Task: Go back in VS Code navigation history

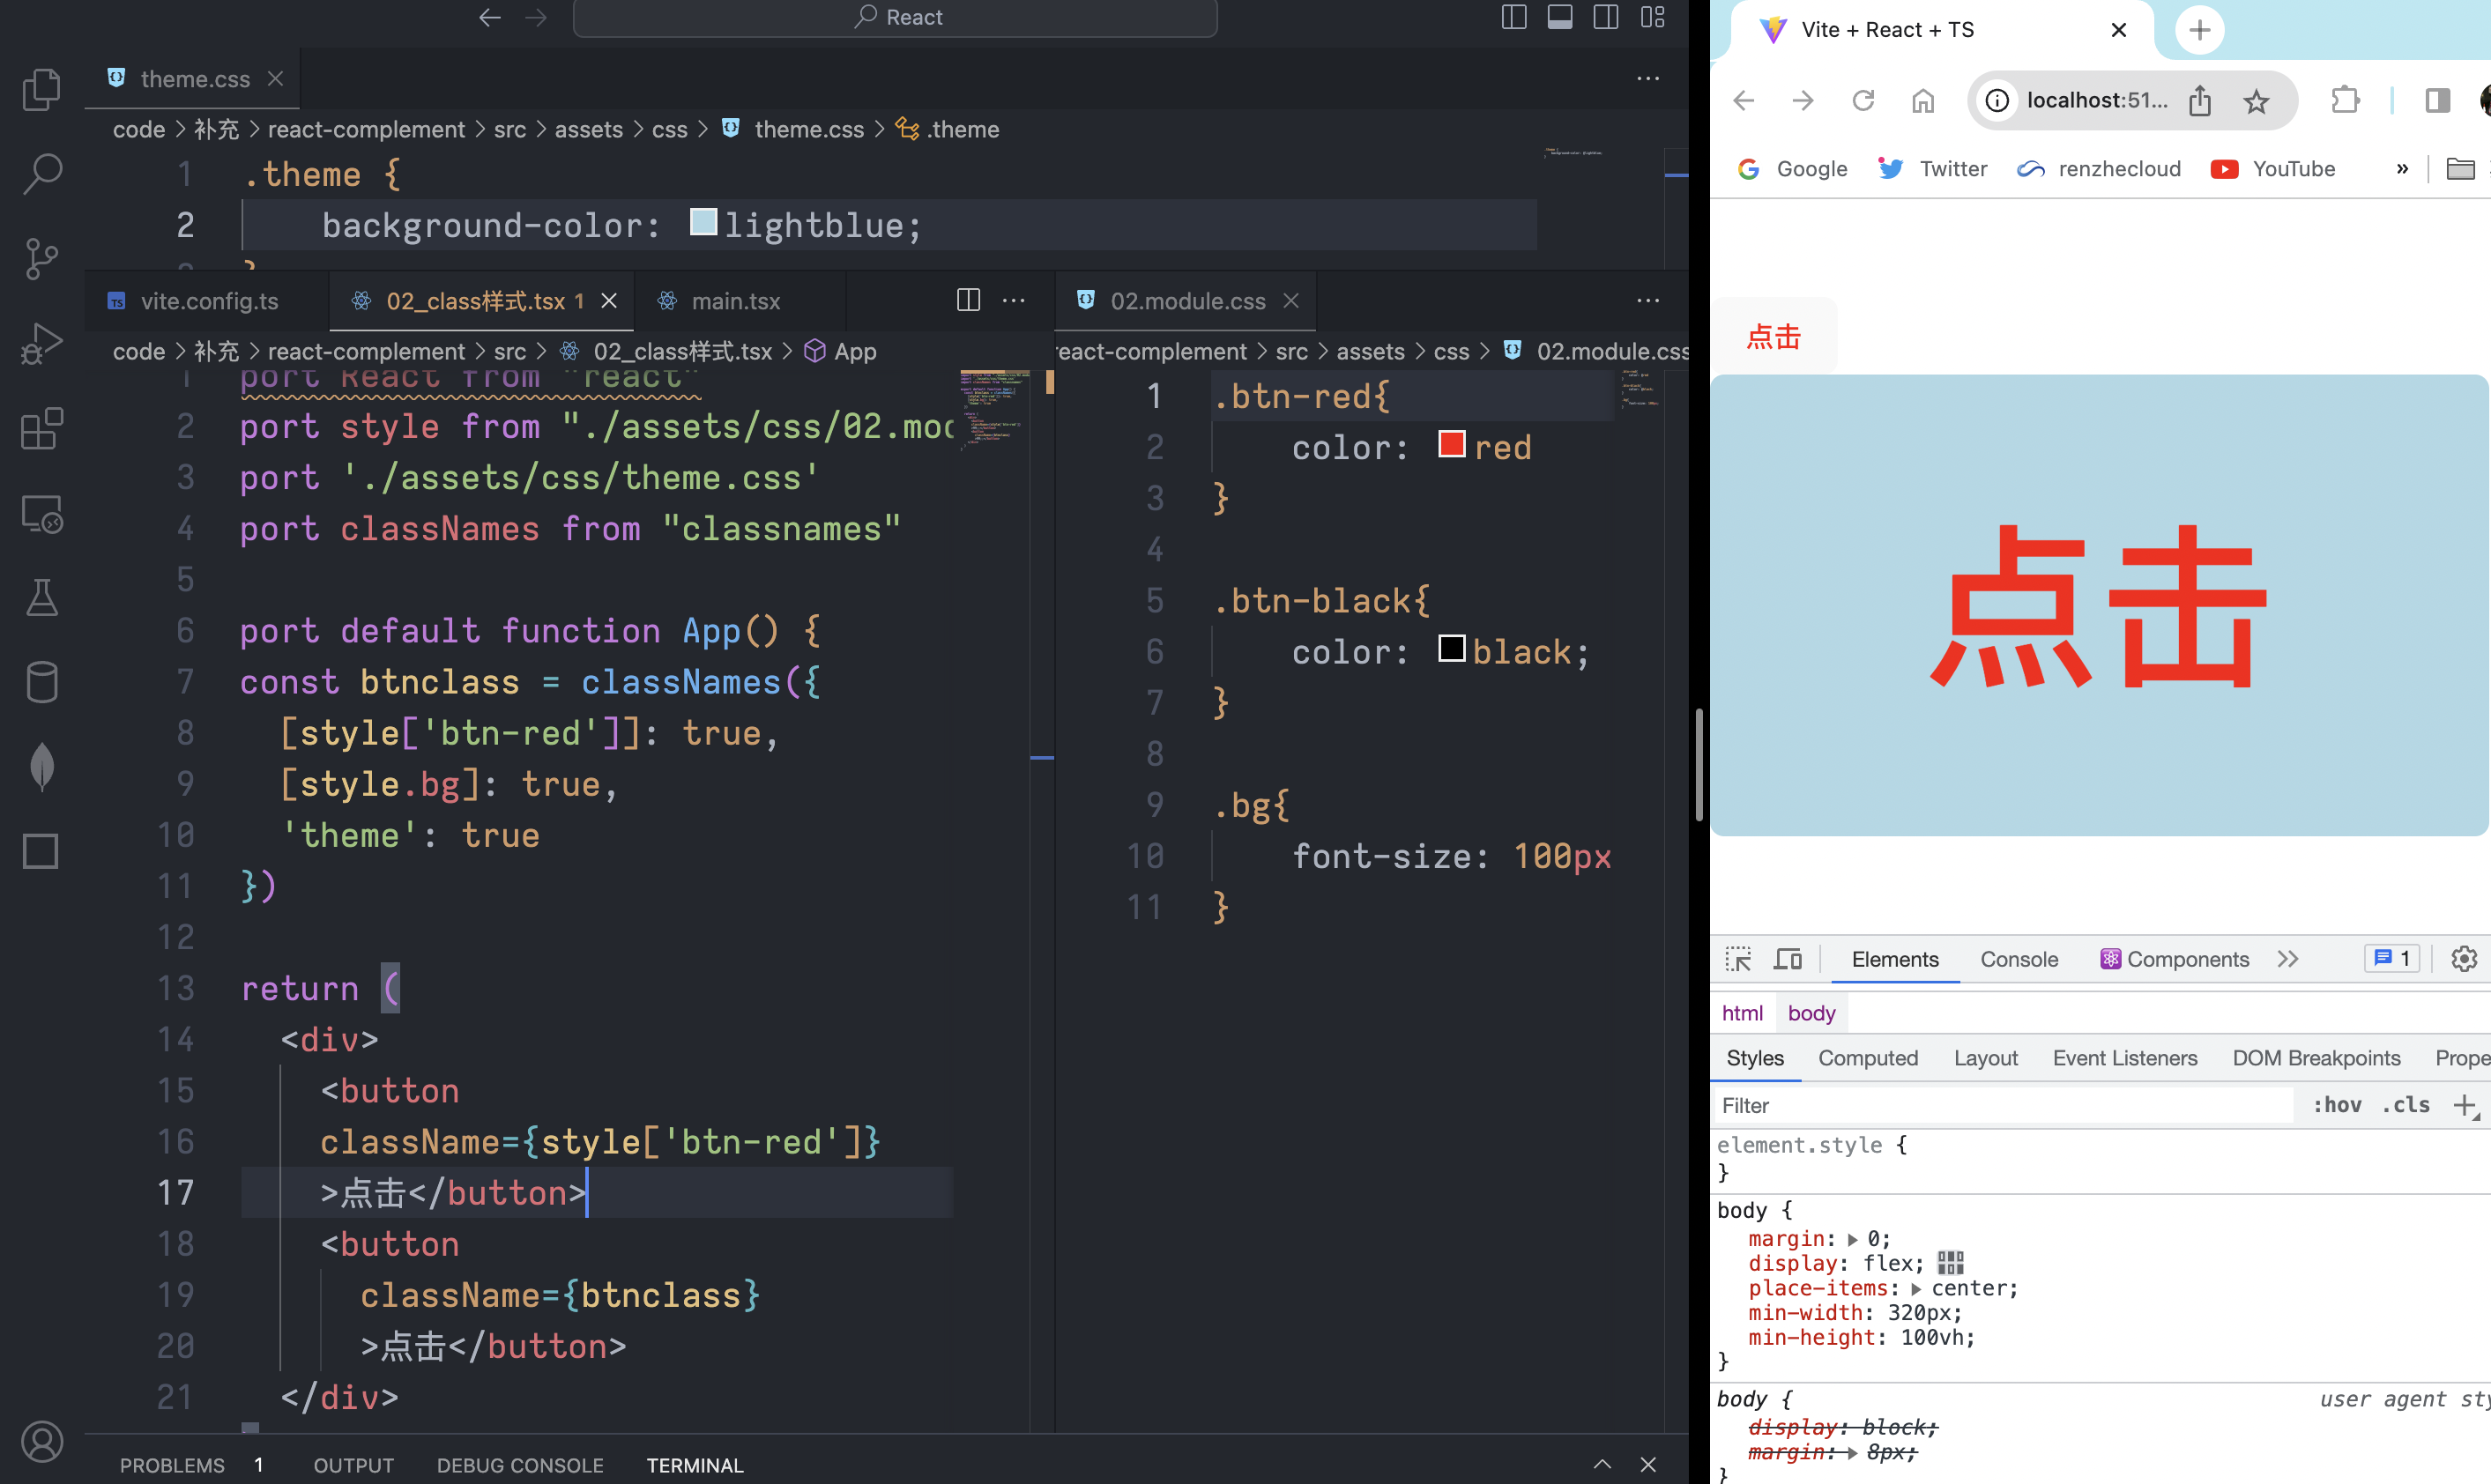Action: 490,17
